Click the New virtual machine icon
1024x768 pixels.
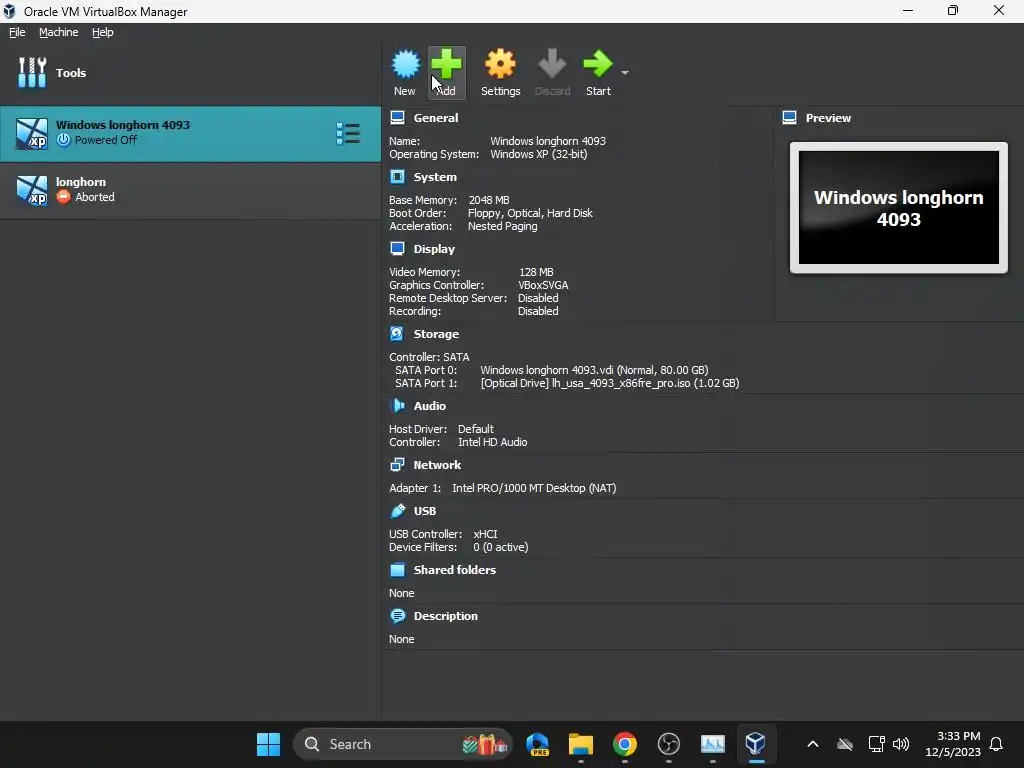tap(406, 64)
